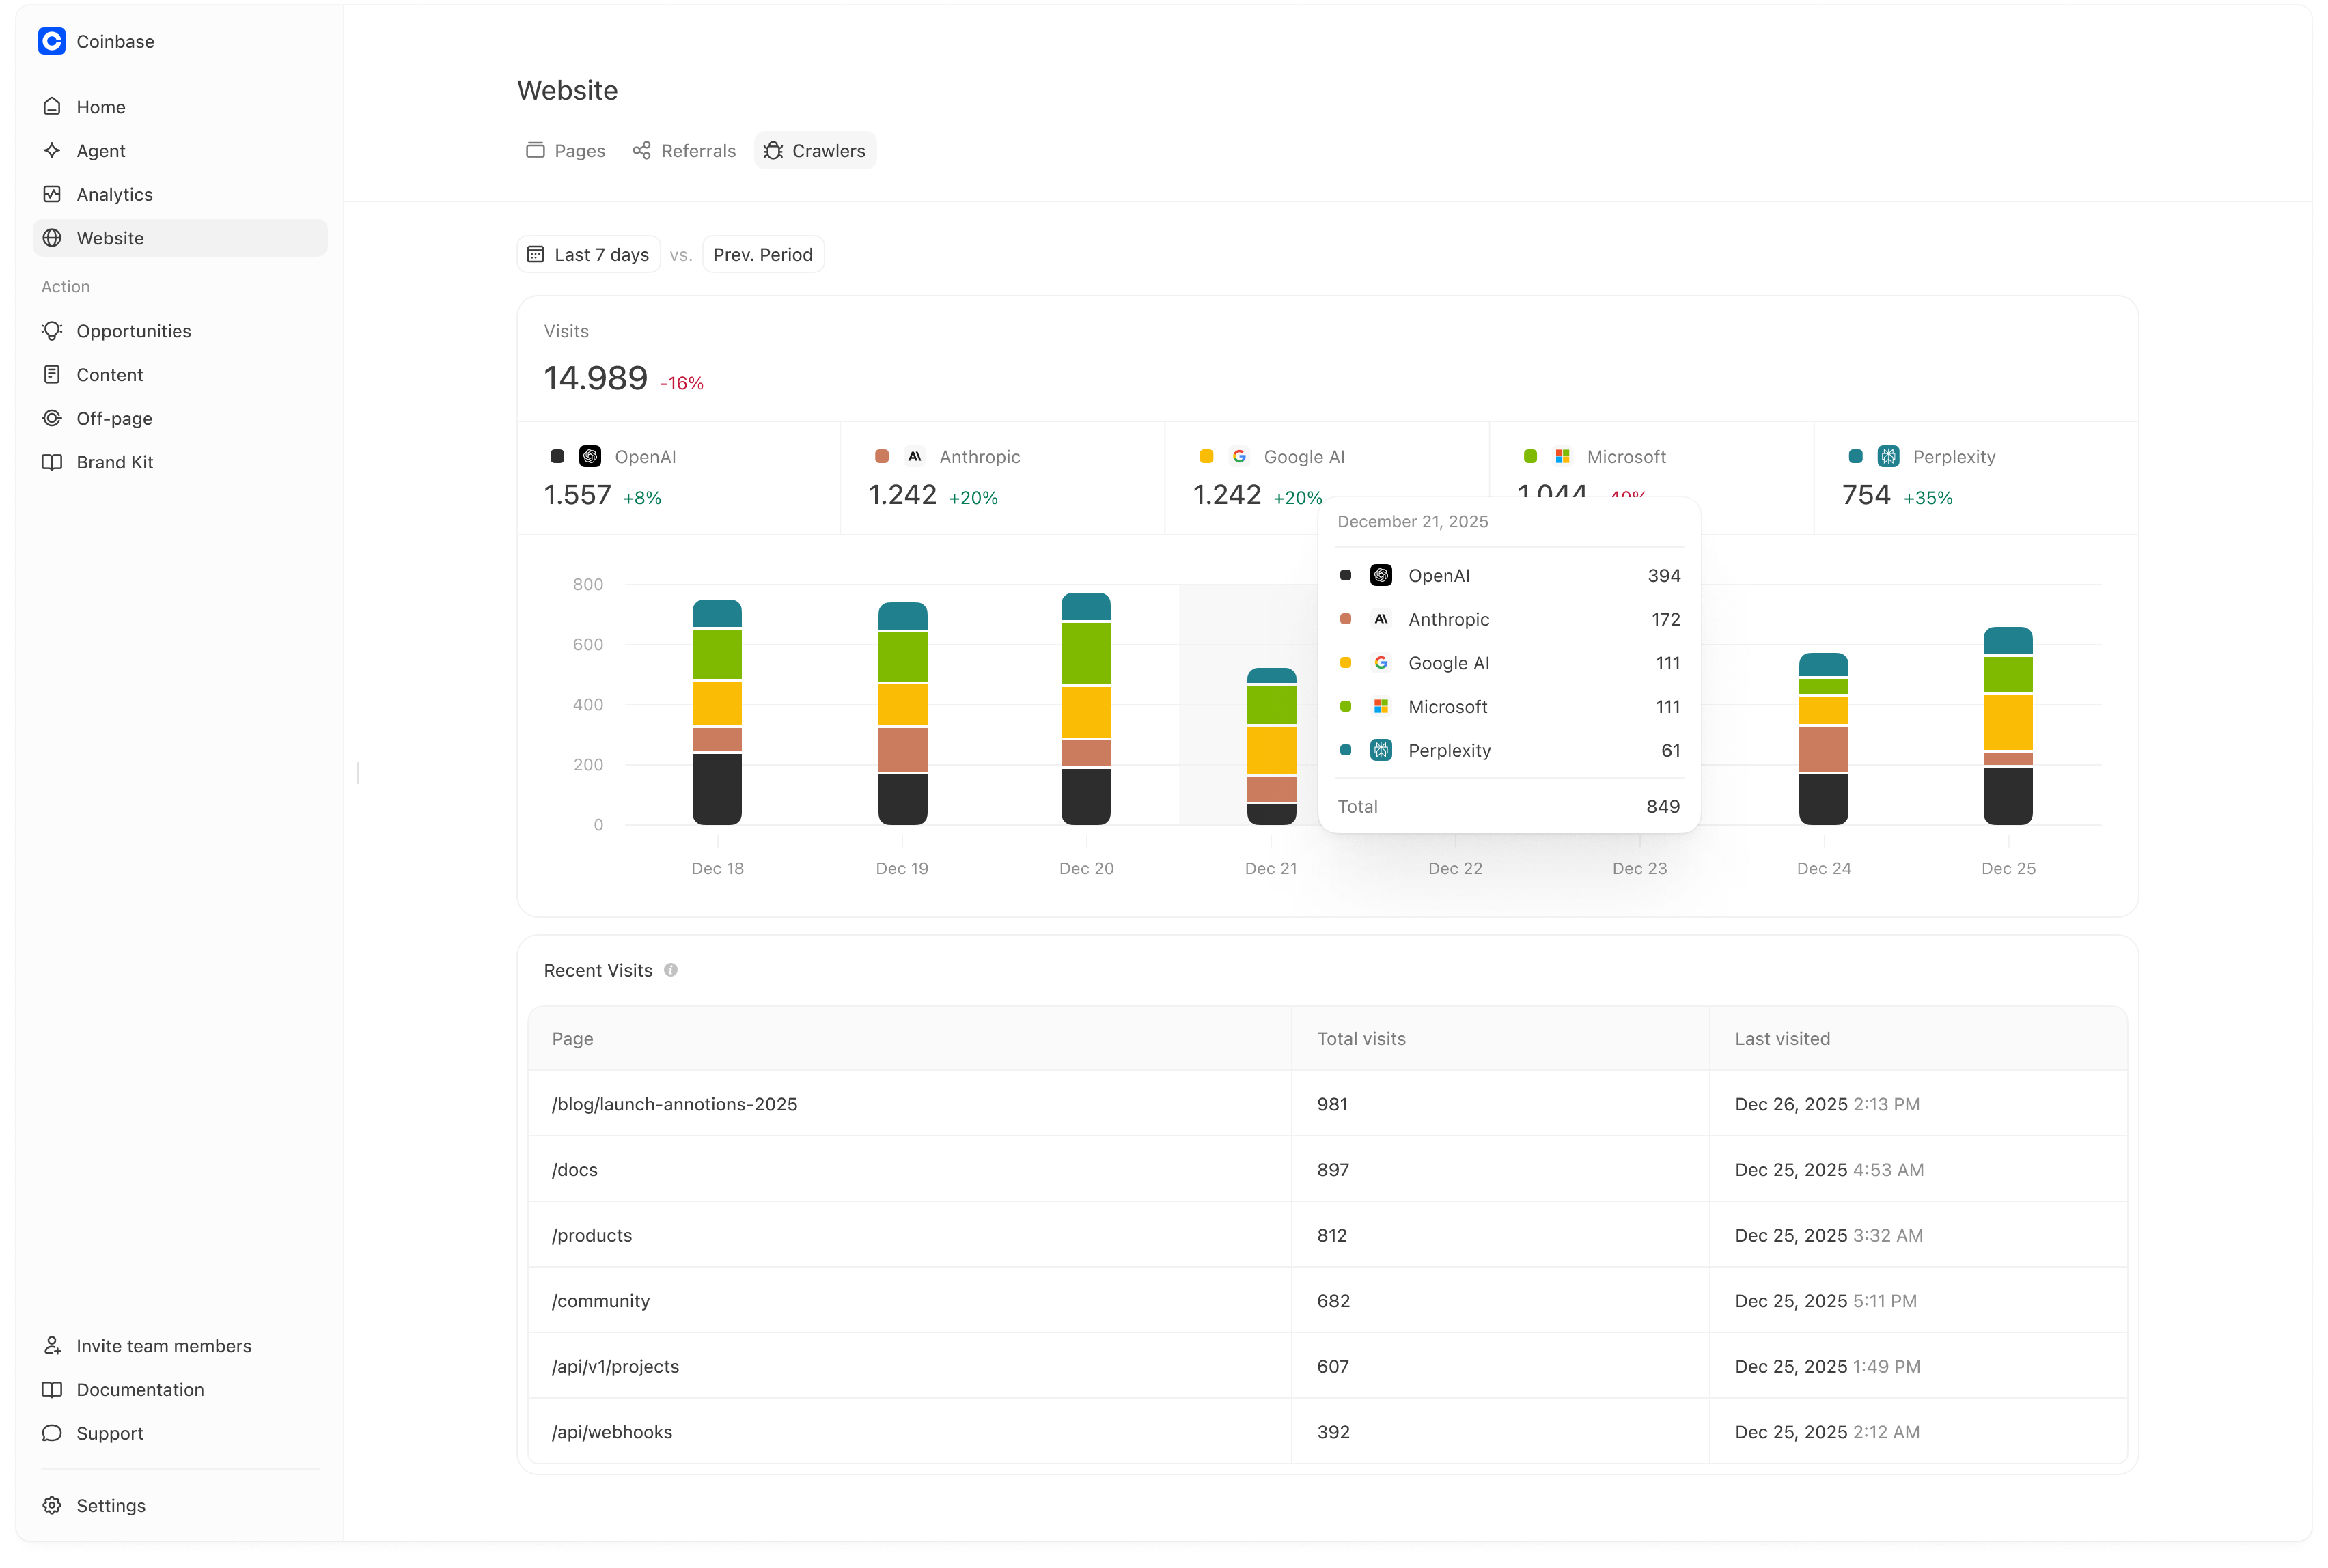Select the Brand Kit book icon
Viewport: 2328px width, 1568px height.
[53, 462]
